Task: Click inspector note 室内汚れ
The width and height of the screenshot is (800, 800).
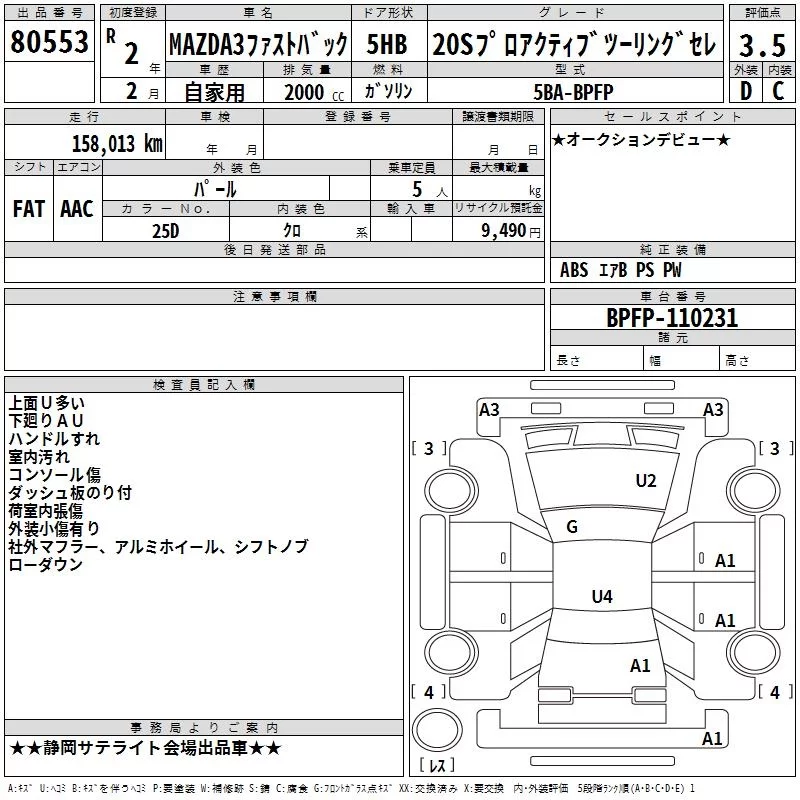Action: click(x=39, y=456)
